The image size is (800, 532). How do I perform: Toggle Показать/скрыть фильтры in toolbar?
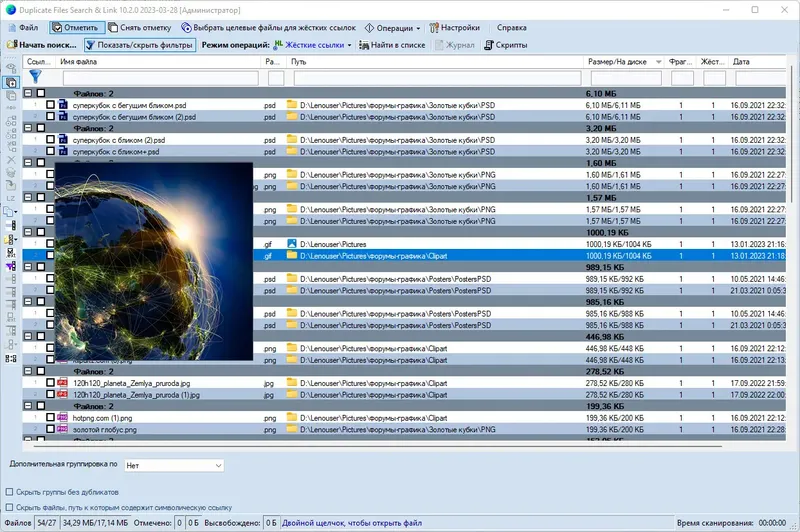(139, 45)
